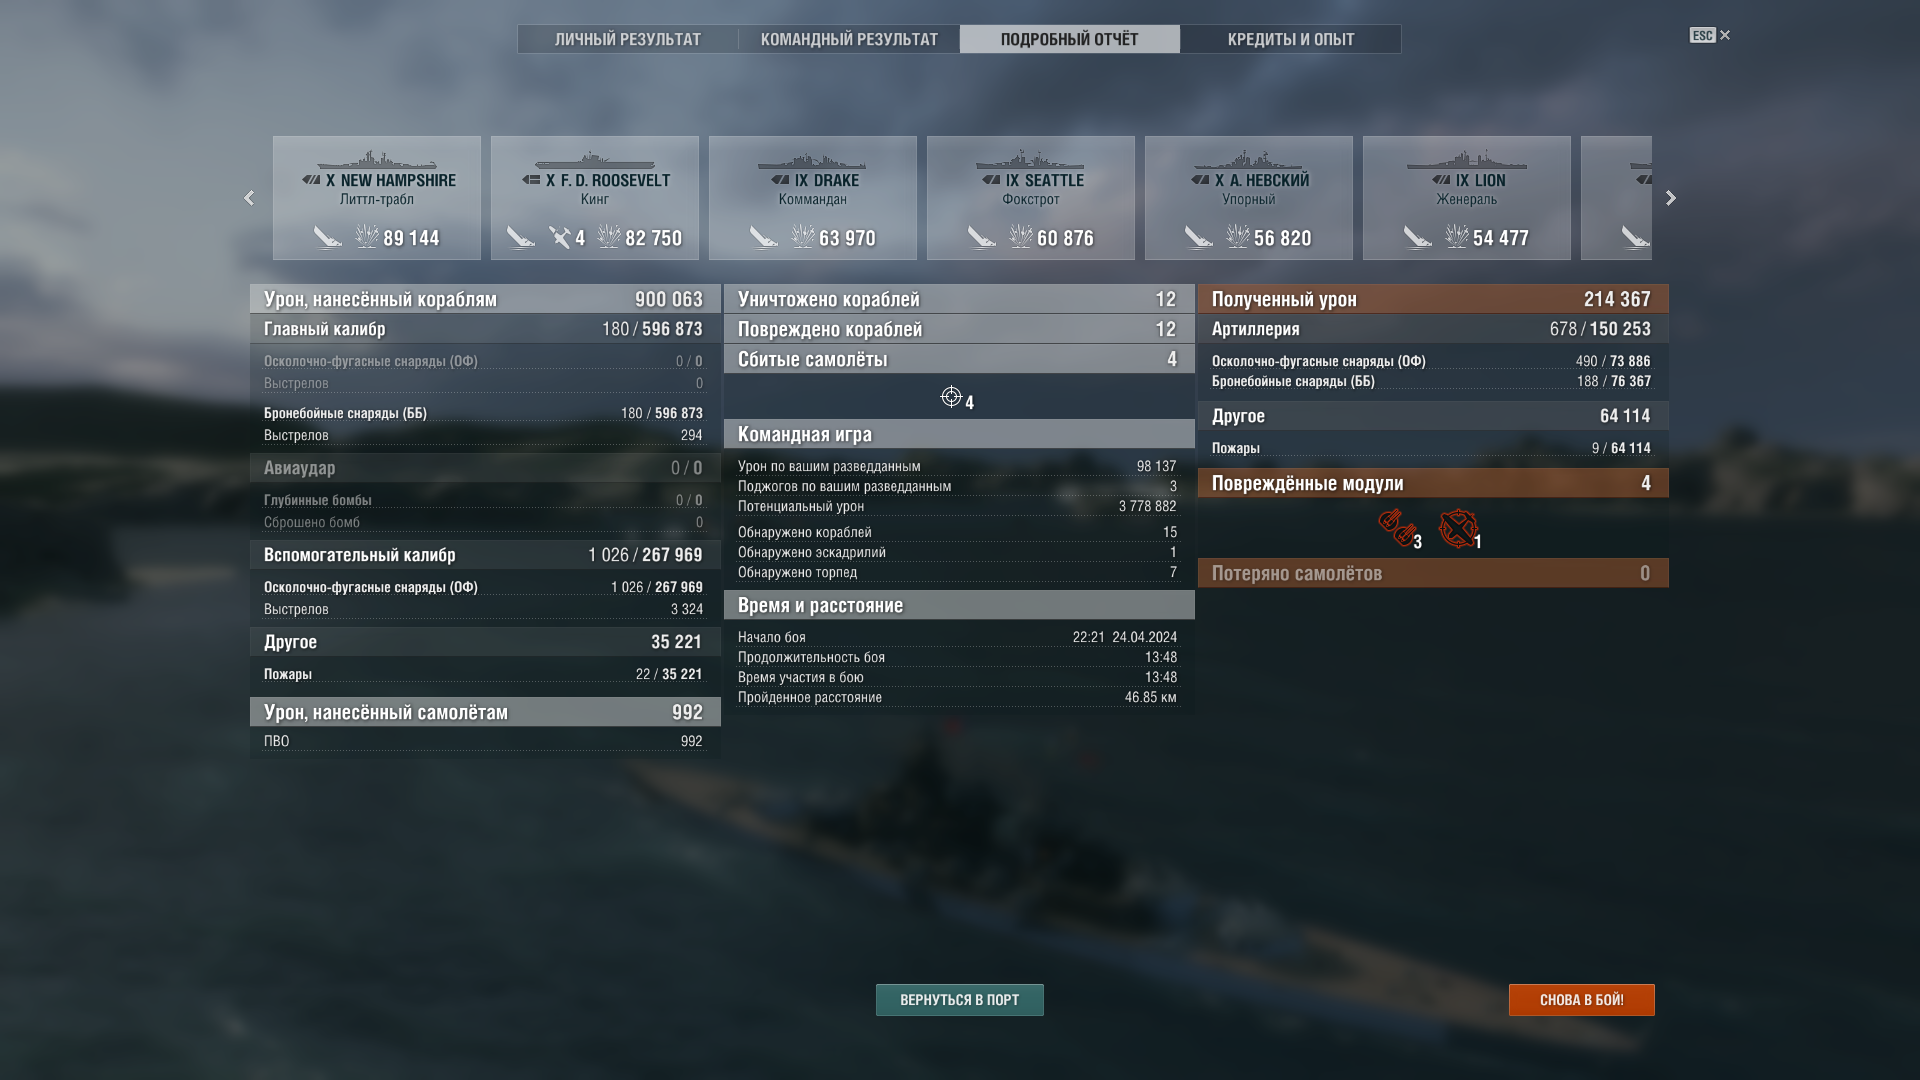
Task: Click Повреждённые модули header
Action: point(1433,483)
